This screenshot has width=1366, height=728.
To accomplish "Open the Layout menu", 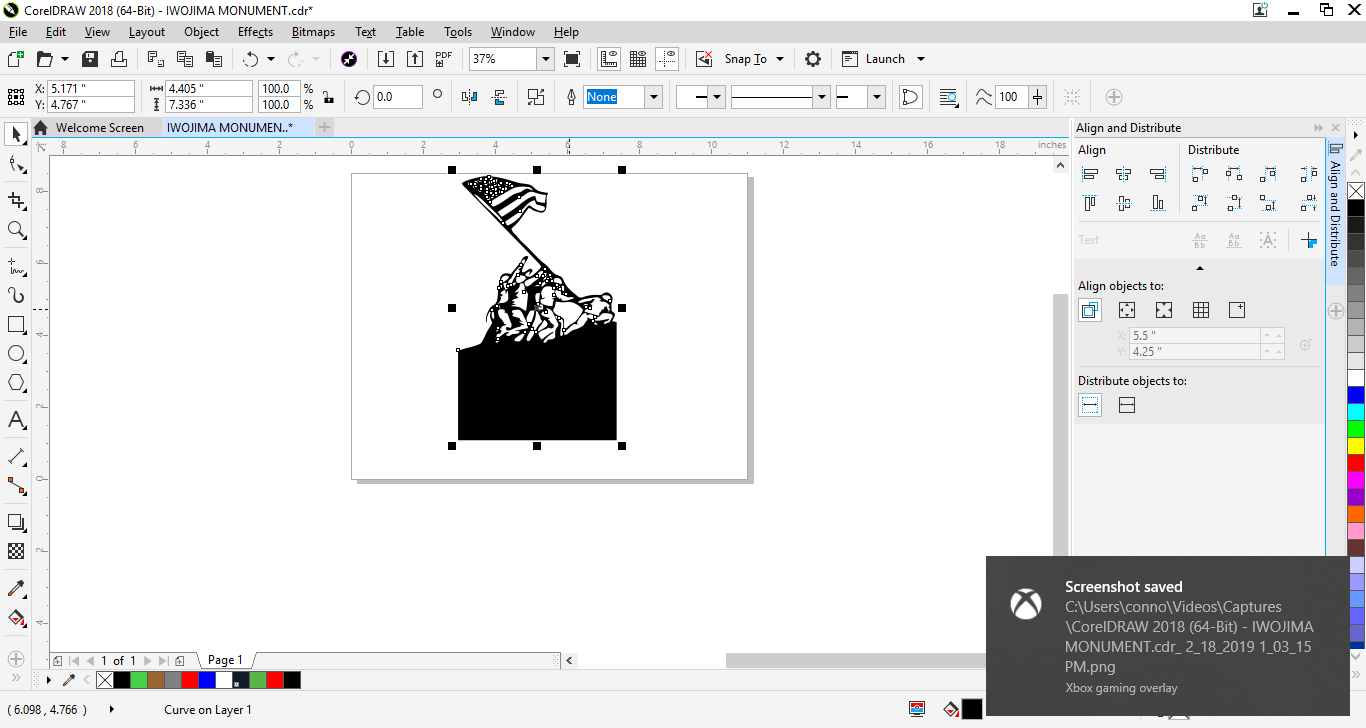I will pos(147,32).
